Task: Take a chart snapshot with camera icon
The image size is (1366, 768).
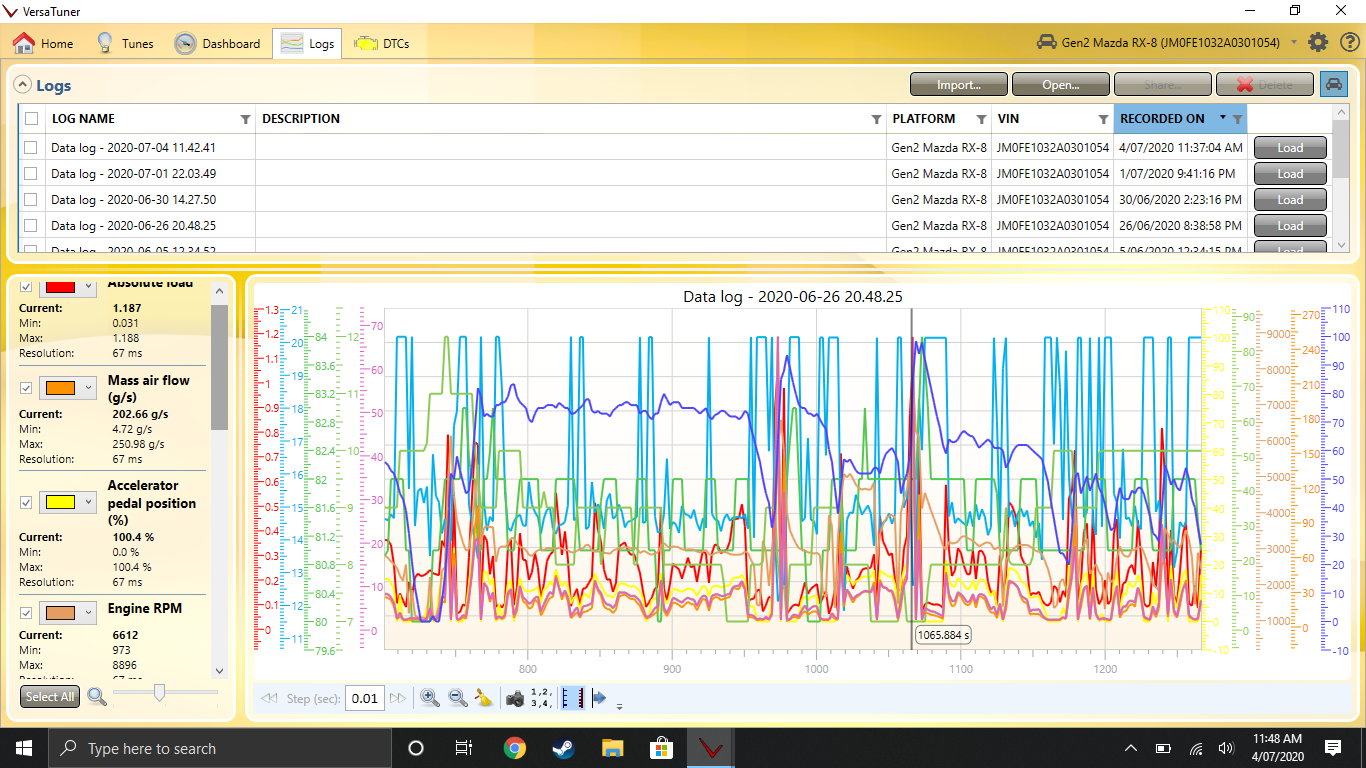Action: [515, 698]
